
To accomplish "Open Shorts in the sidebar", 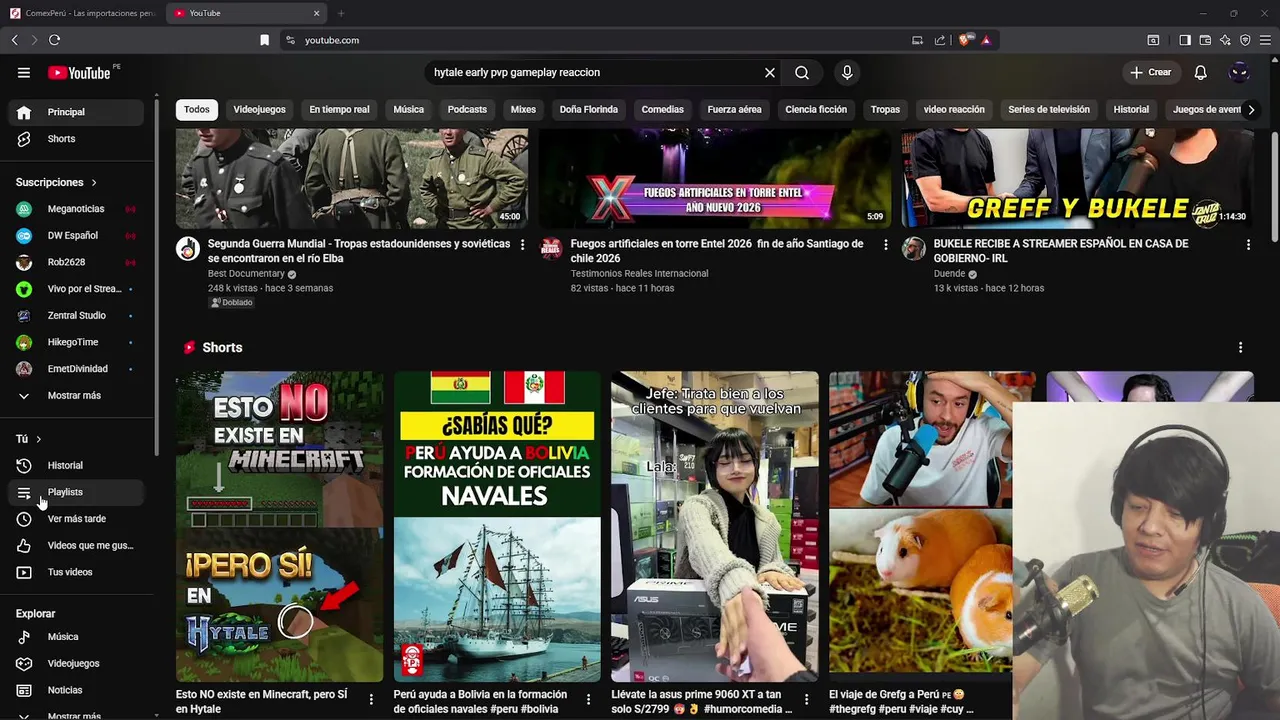I will 76,139.
